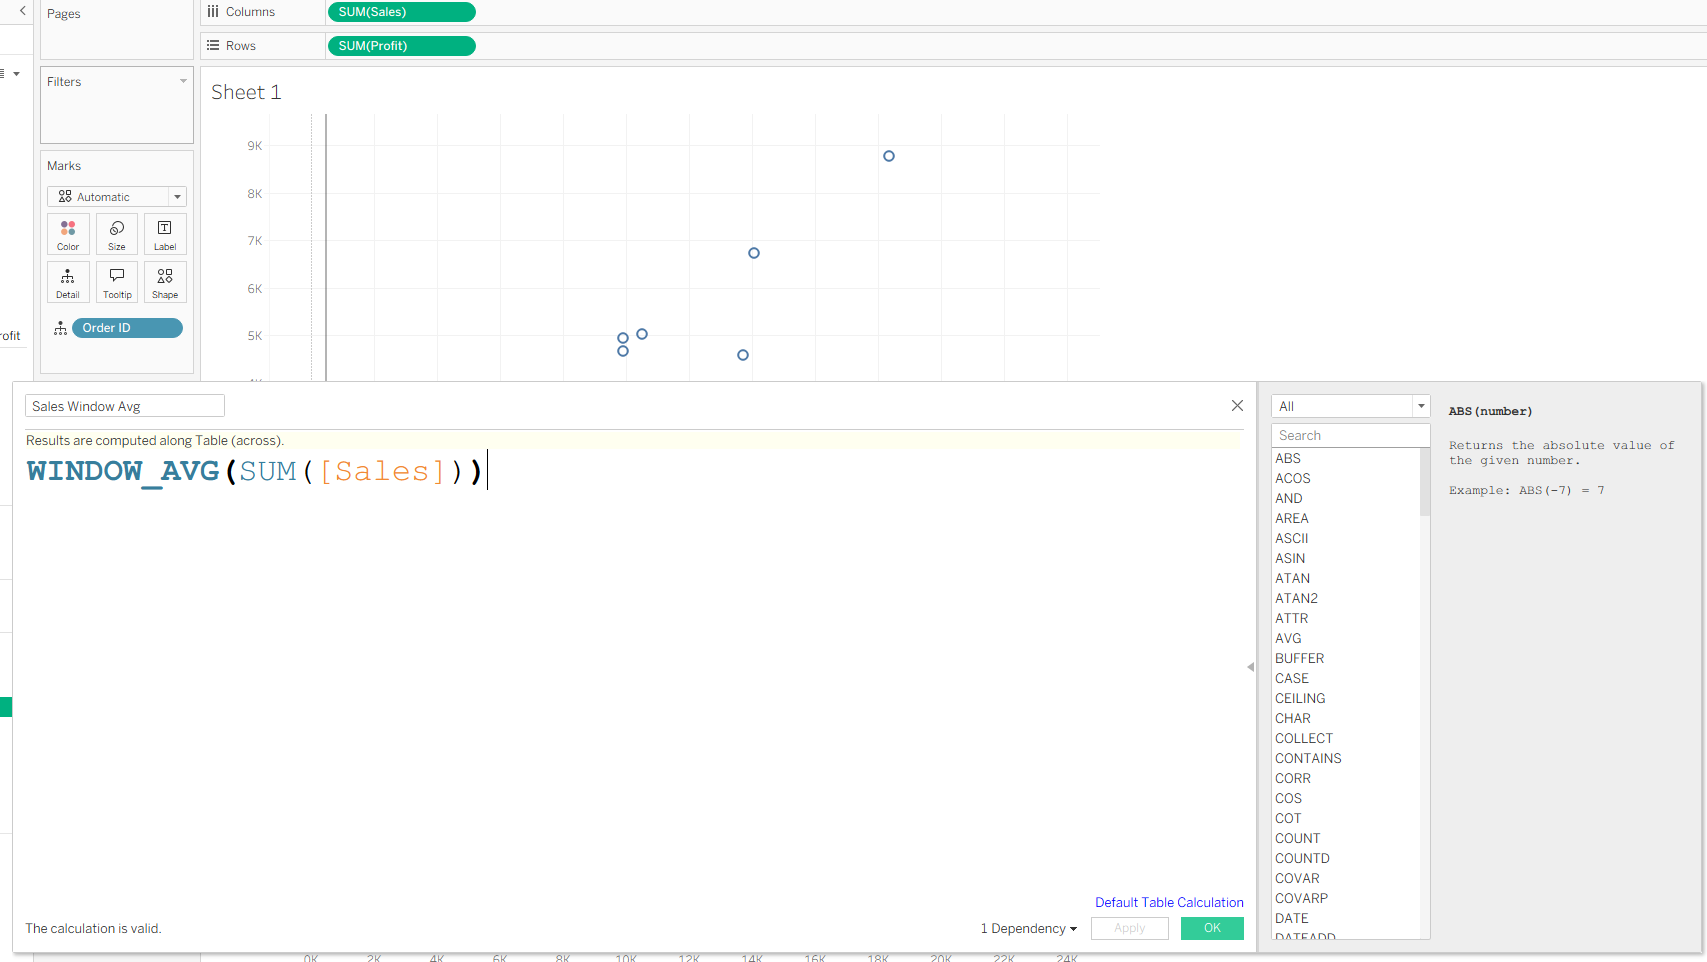The width and height of the screenshot is (1707, 962).
Task: Open the Color marks card
Action: (68, 234)
